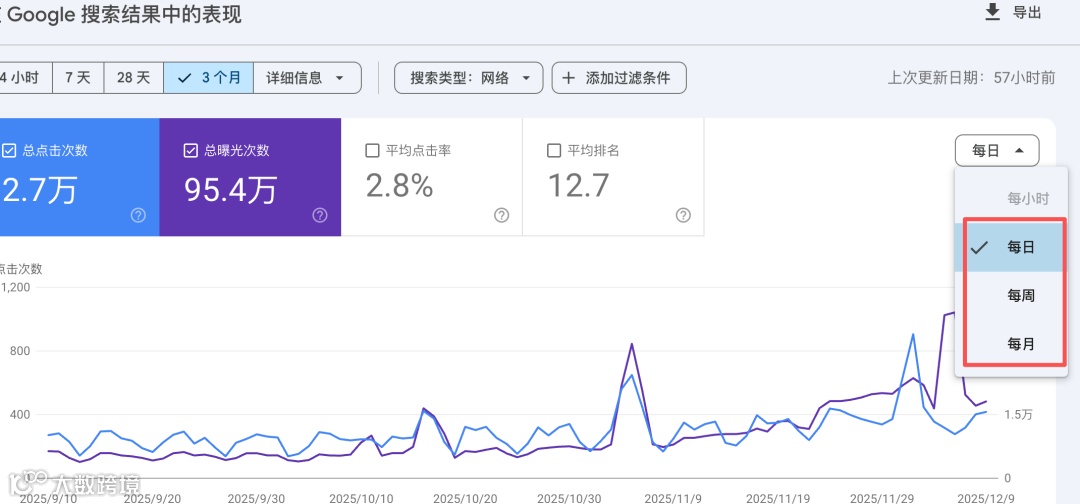This screenshot has width=1080, height=504.
Task: Click 添加过滤条件 button
Action: tap(619, 78)
